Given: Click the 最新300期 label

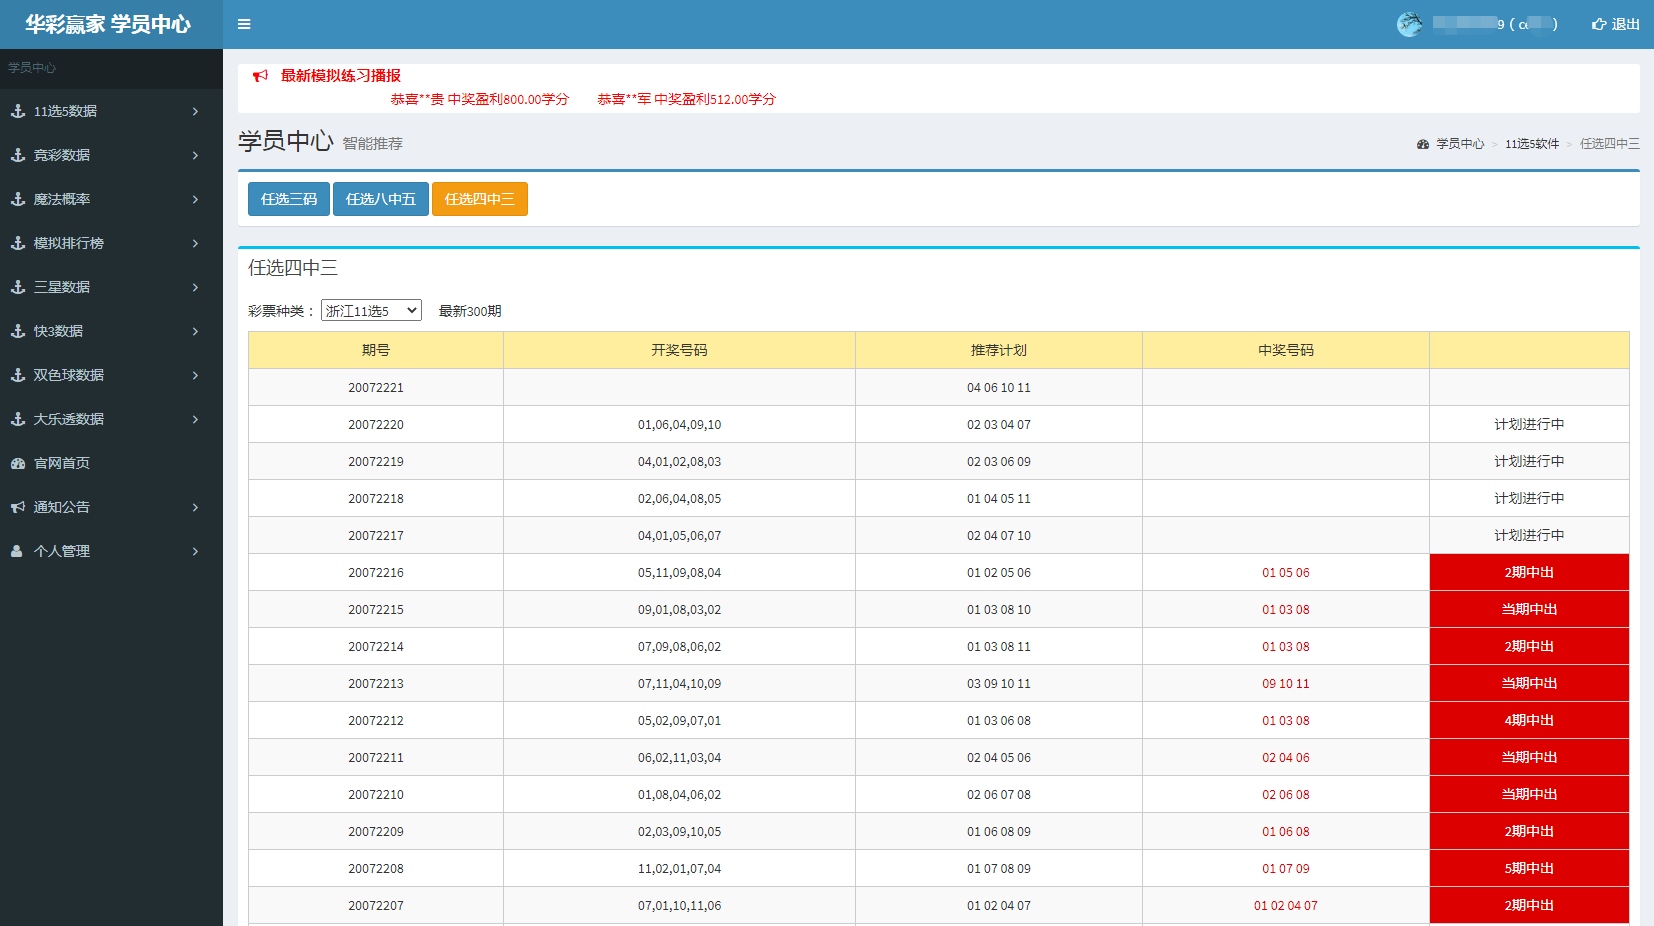Looking at the screenshot, I should pyautogui.click(x=470, y=311).
